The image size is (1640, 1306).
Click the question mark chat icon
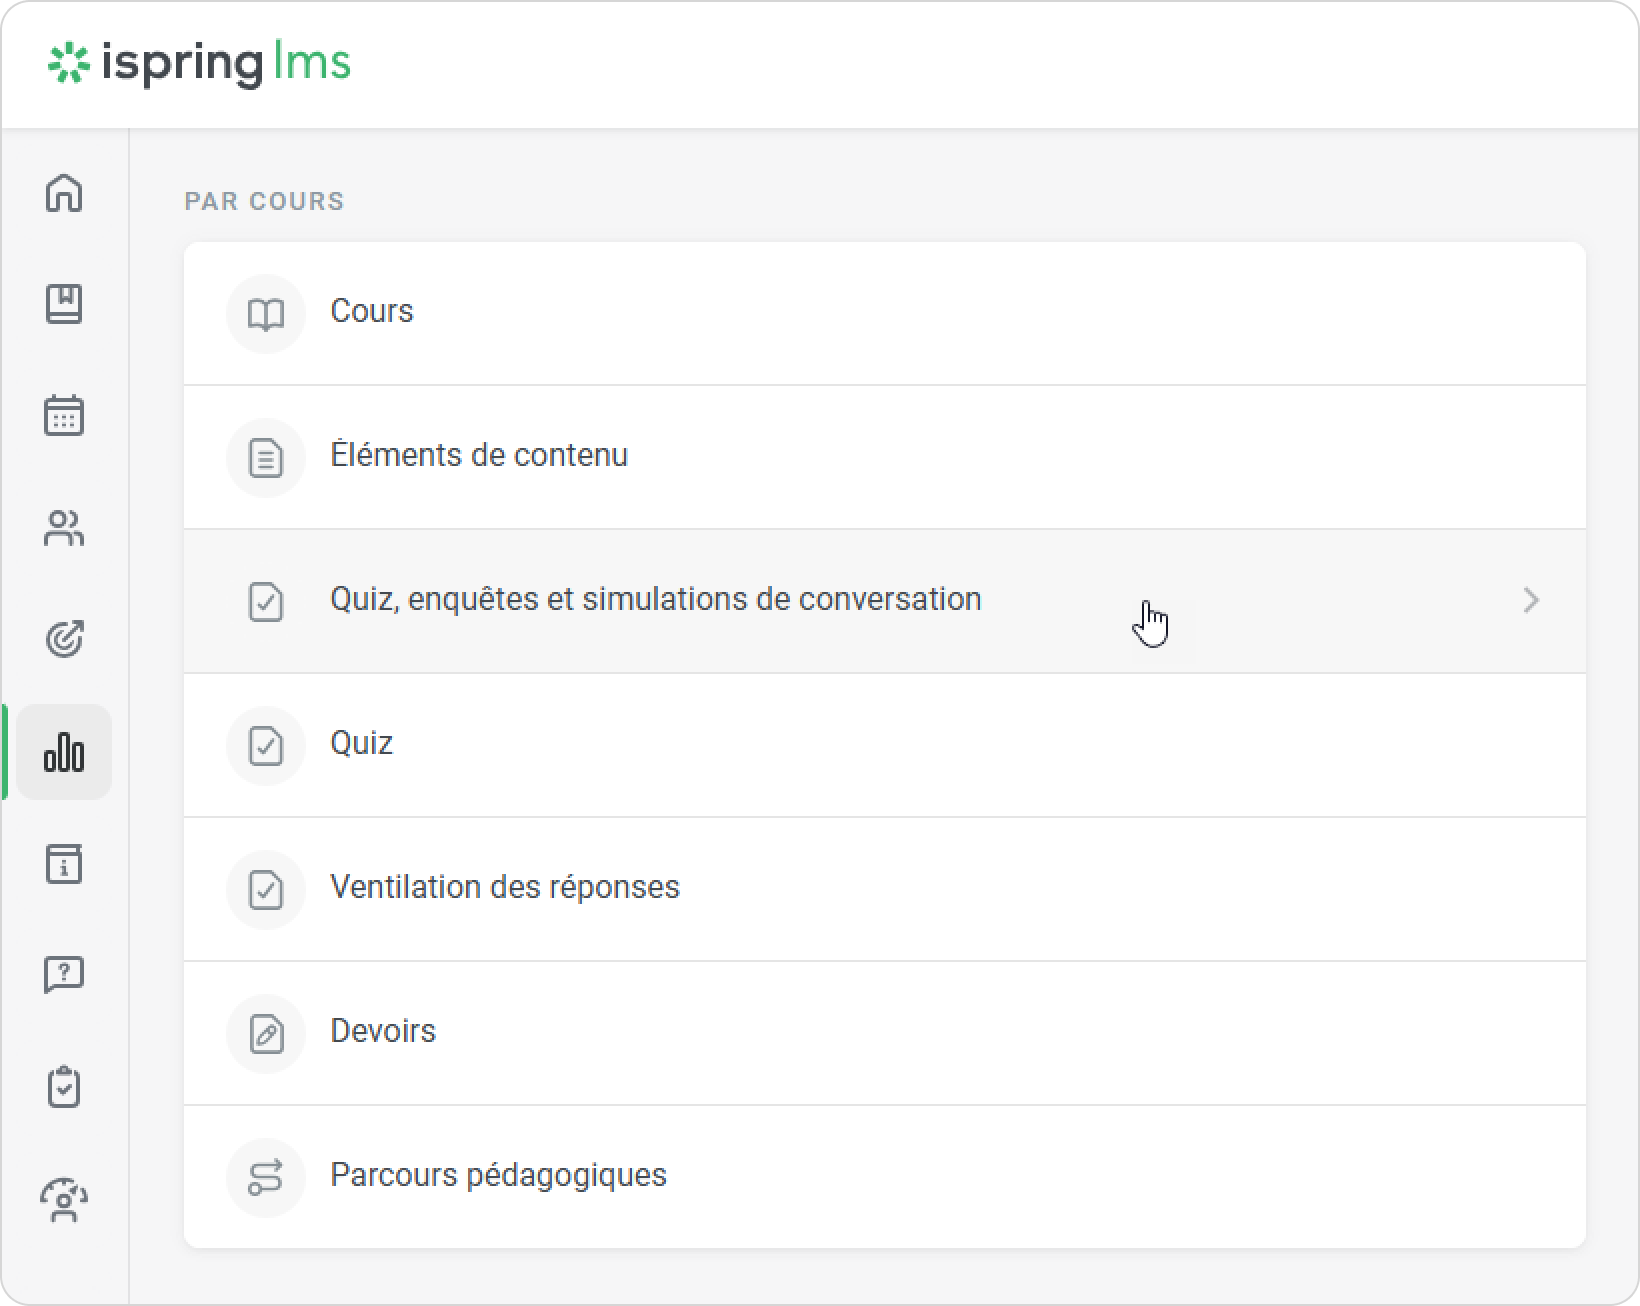coord(64,975)
